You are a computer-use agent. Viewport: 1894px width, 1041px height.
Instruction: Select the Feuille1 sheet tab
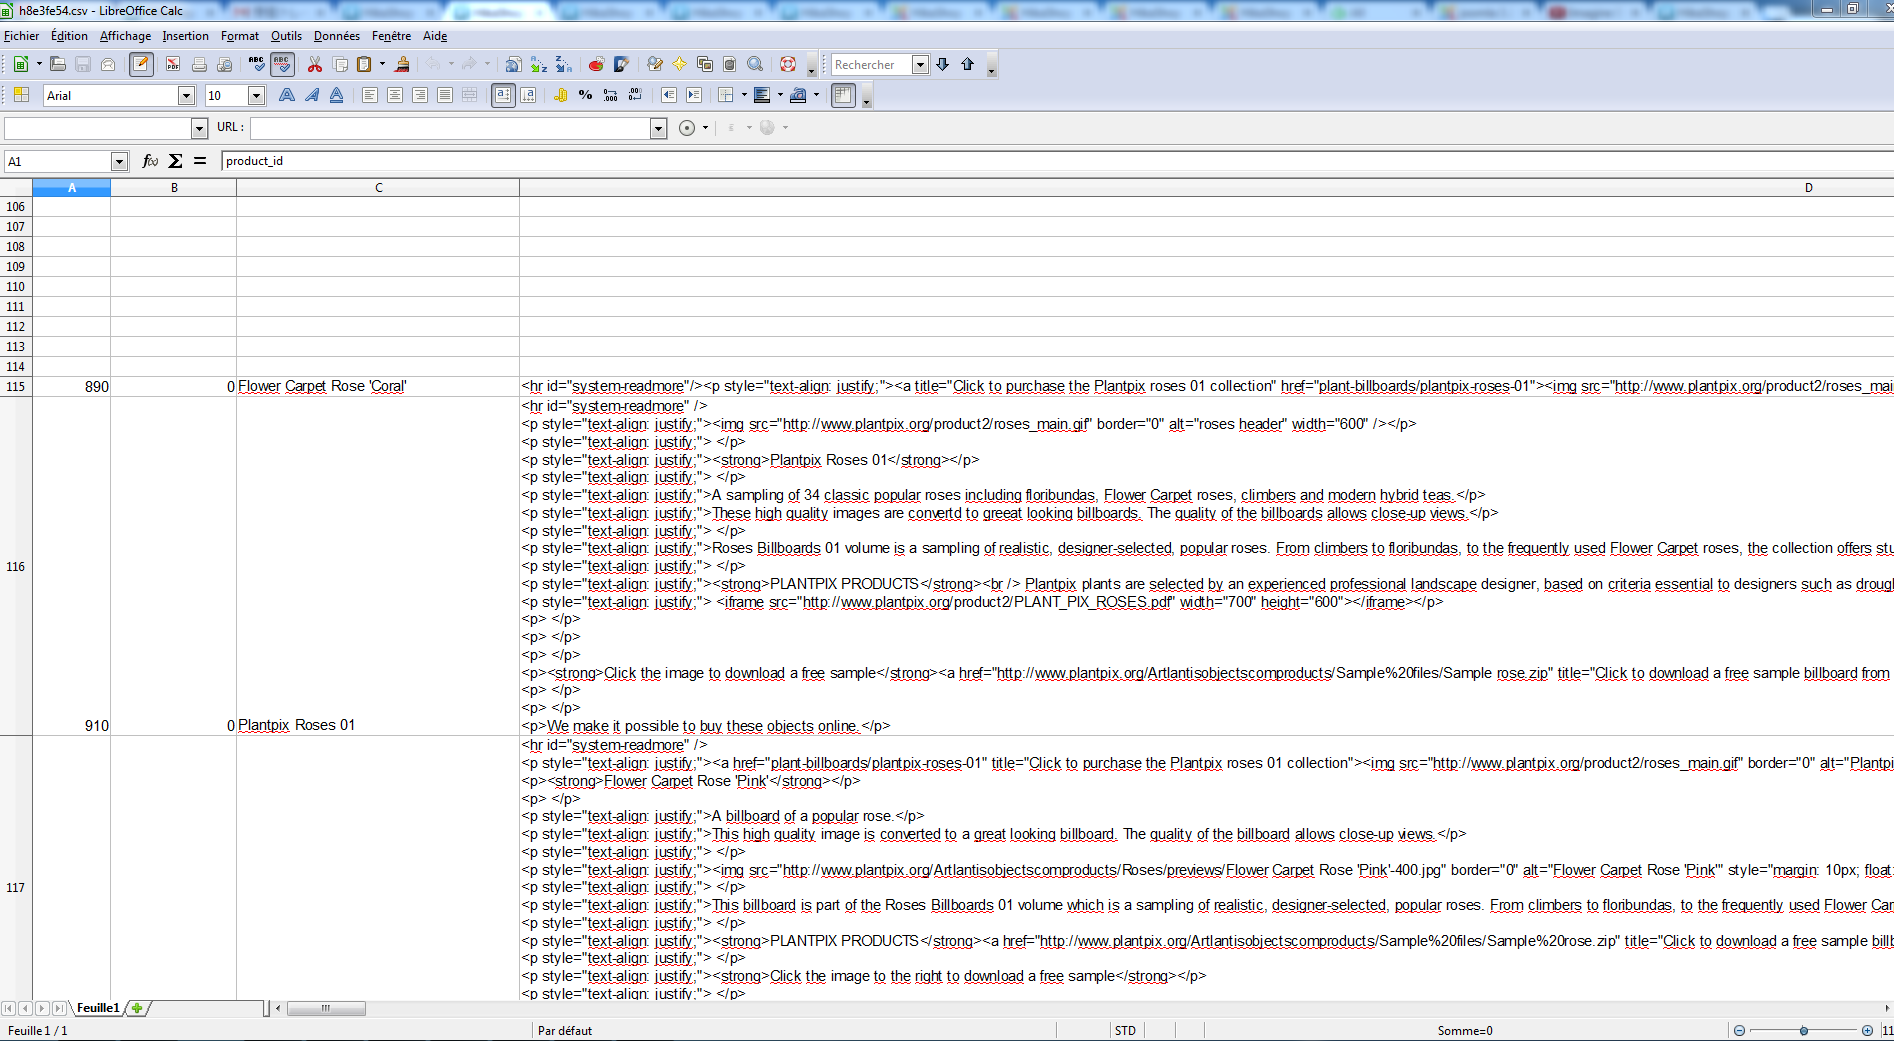click(x=98, y=1008)
